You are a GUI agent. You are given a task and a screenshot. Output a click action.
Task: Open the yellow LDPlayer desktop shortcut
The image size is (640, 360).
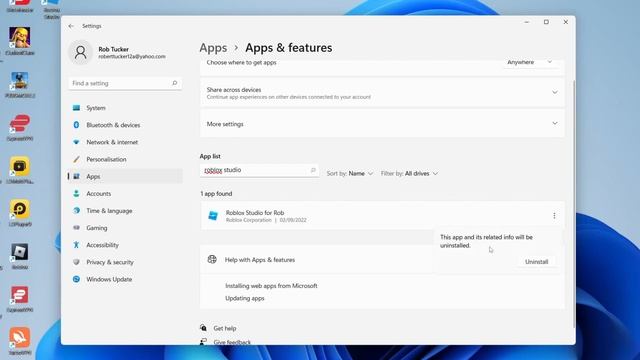[x=20, y=212]
